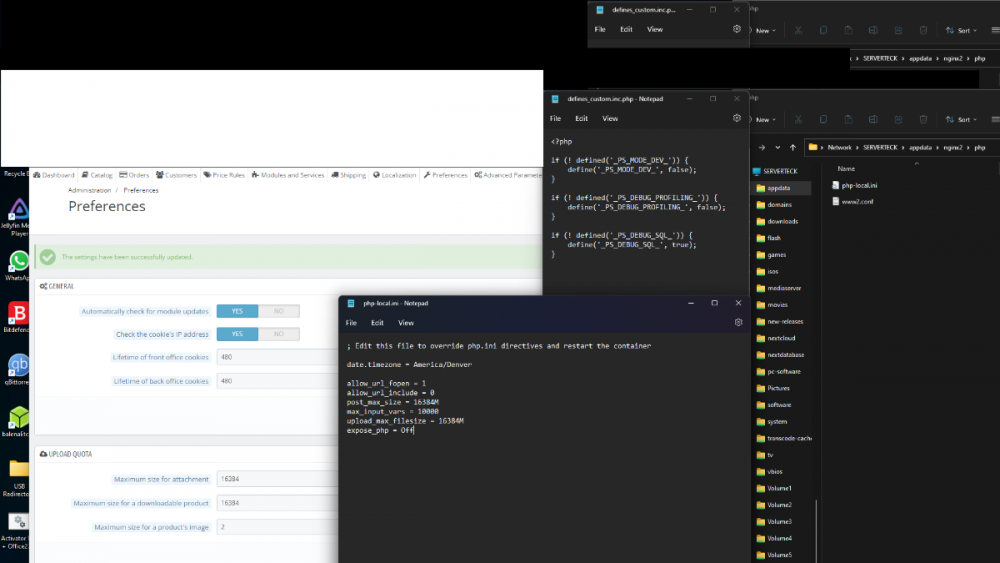Expand the New dropdown in File Explorer

[x=765, y=119]
